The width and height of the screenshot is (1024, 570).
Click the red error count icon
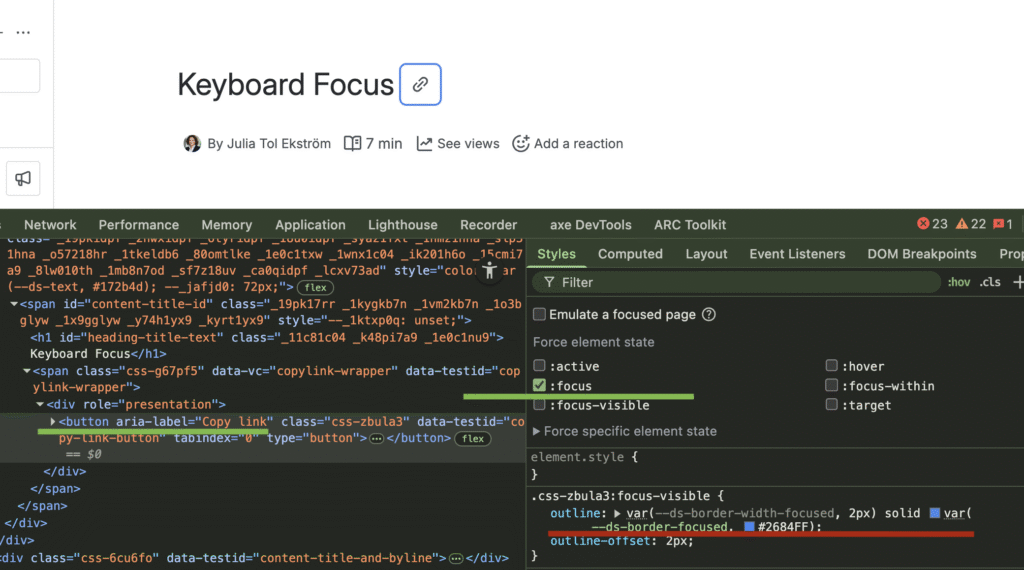tap(924, 225)
